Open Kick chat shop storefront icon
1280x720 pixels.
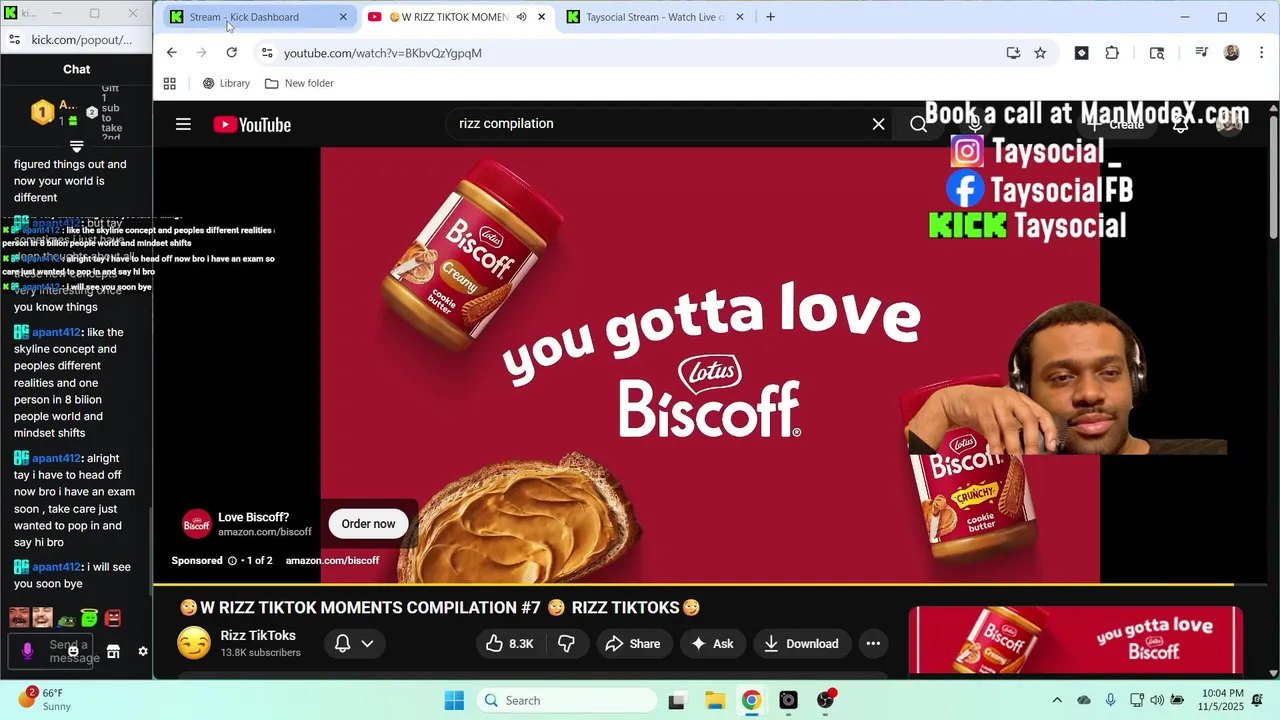(113, 651)
